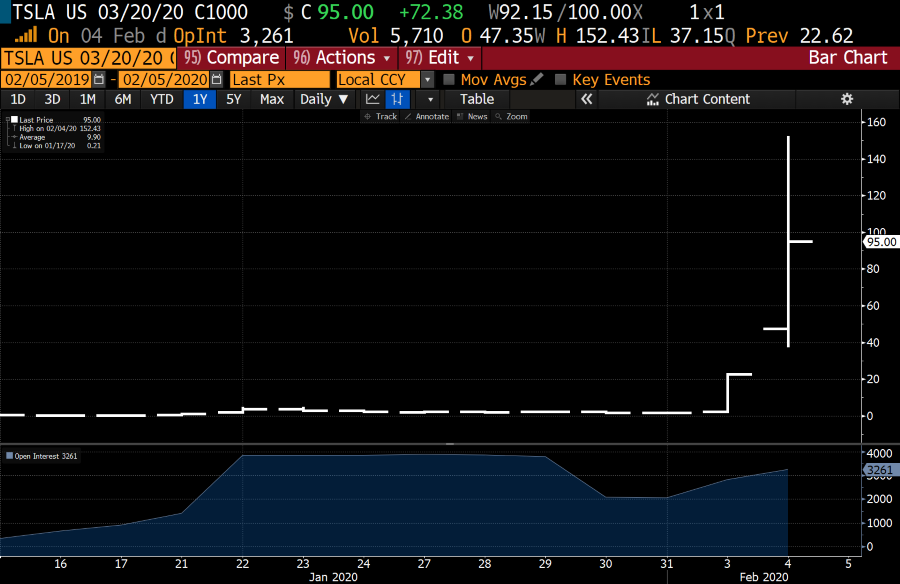
Task: Click the Mov Avgs pencil edit icon
Action: tap(537, 79)
